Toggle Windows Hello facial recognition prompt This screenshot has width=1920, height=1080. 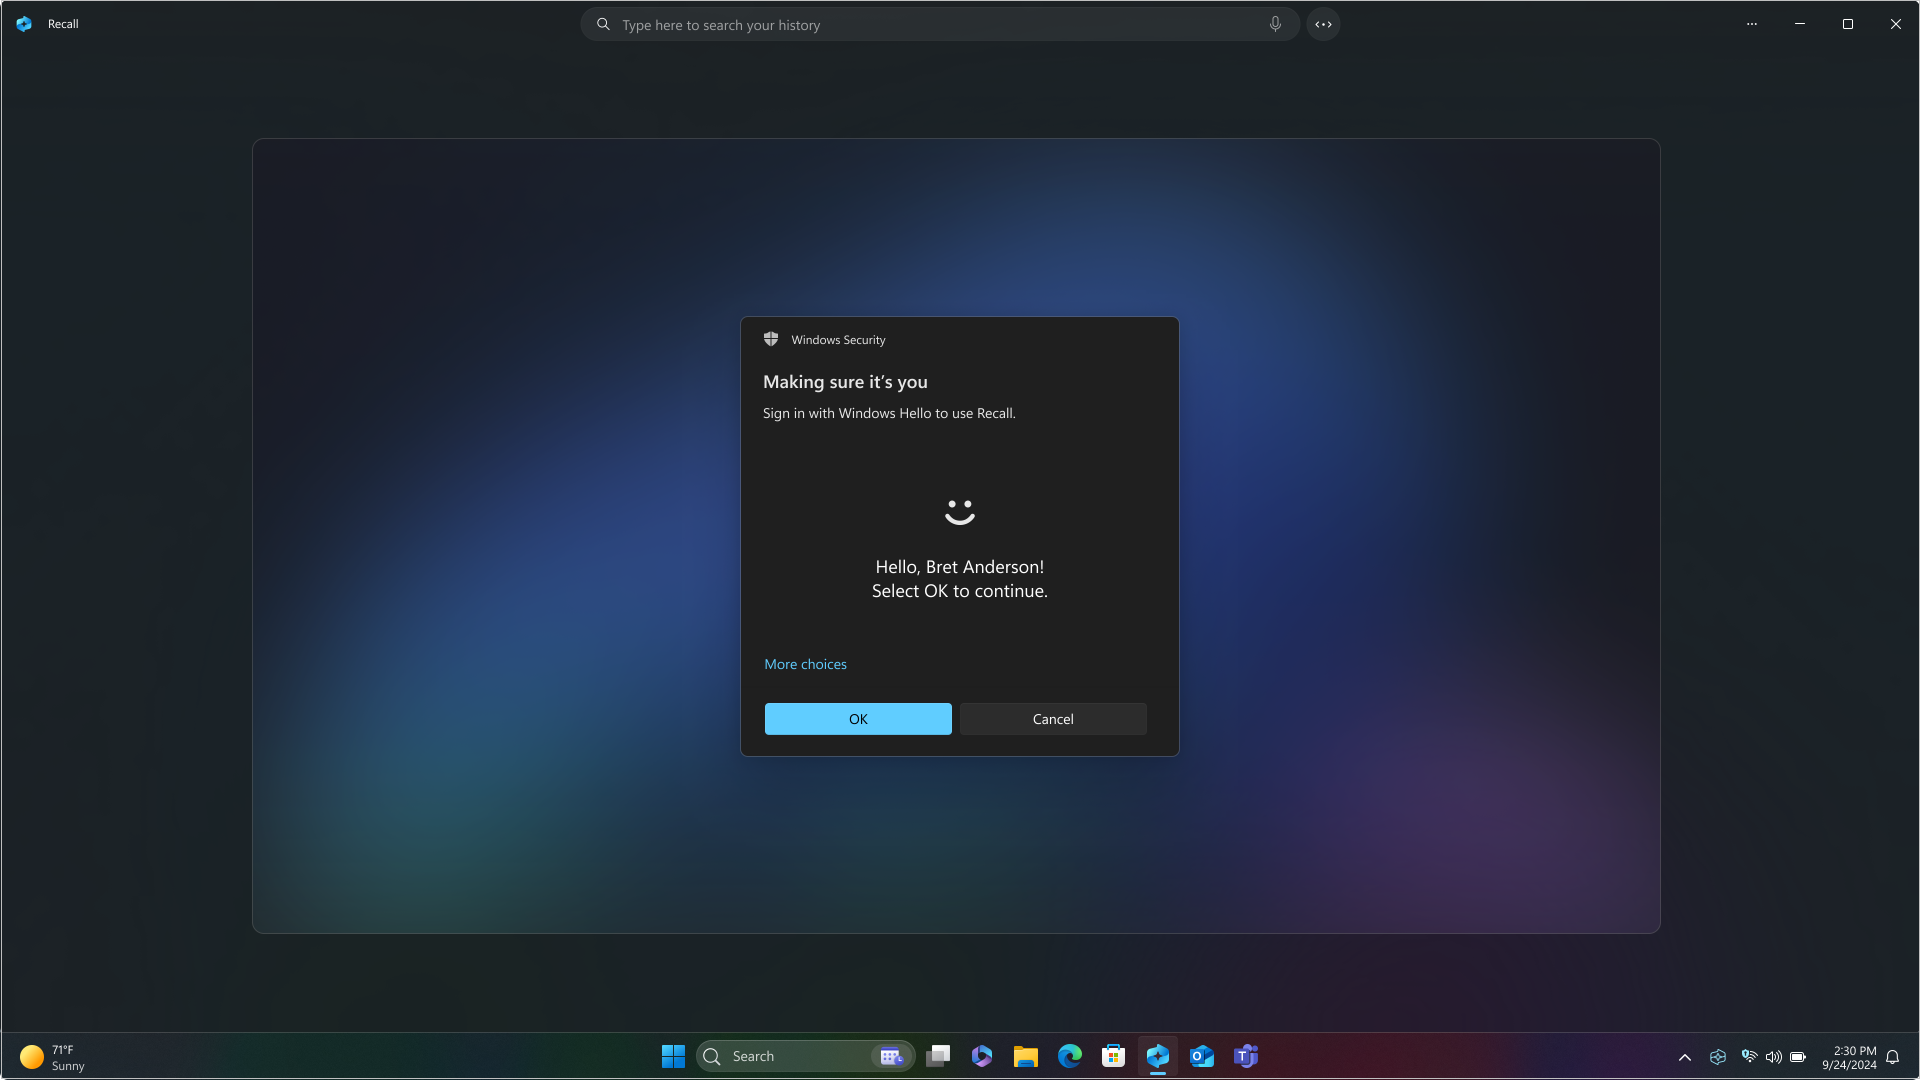pyautogui.click(x=959, y=512)
